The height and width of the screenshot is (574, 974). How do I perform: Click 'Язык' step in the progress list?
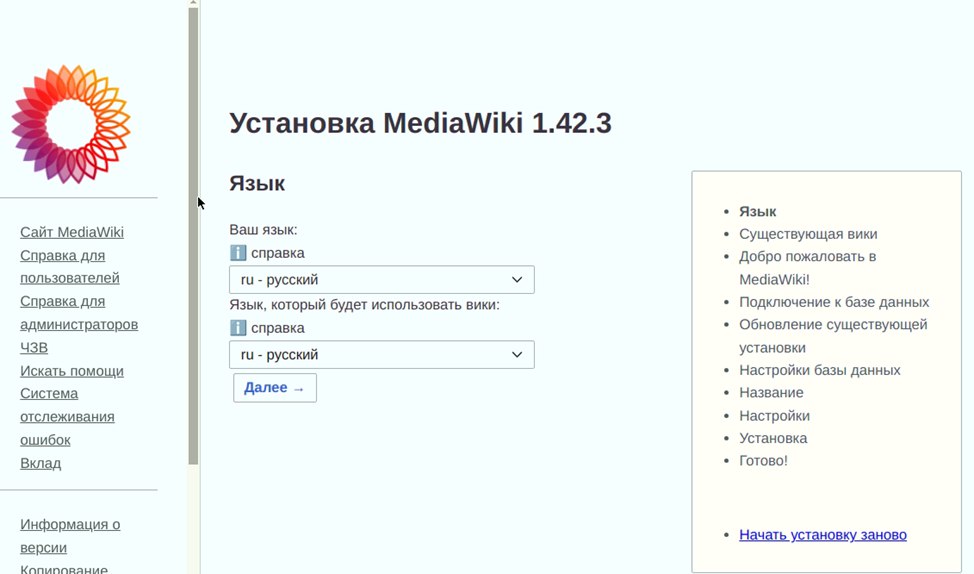tap(757, 211)
